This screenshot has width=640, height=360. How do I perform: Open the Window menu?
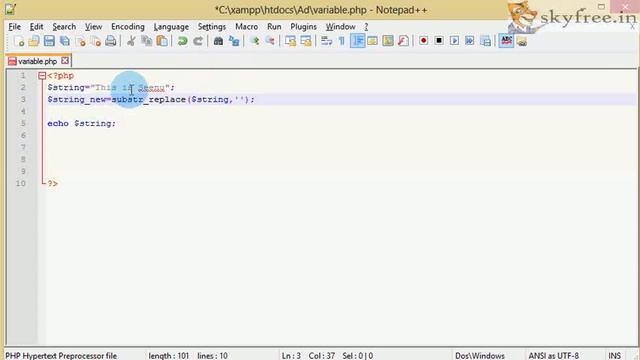(x=340, y=27)
